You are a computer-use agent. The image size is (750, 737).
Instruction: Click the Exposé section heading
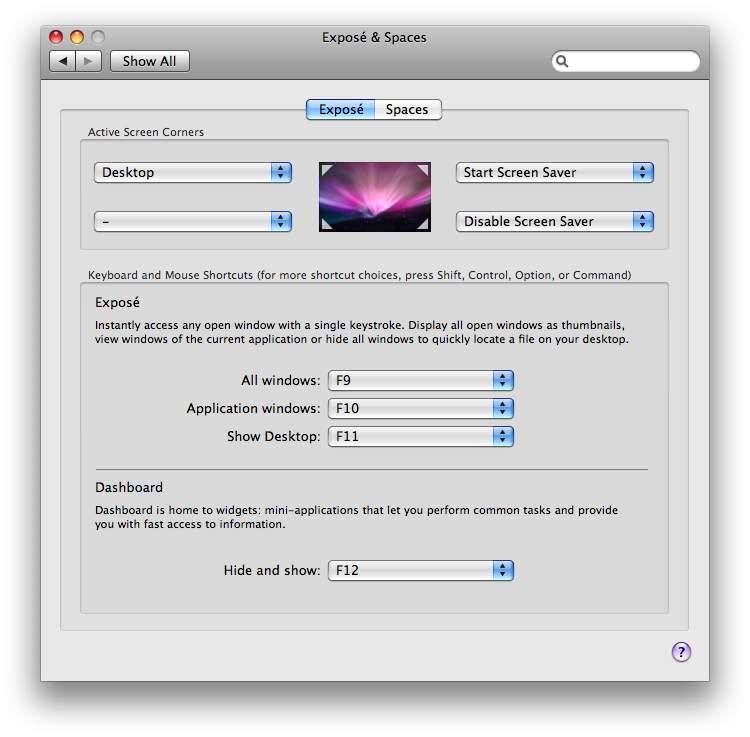(x=117, y=302)
